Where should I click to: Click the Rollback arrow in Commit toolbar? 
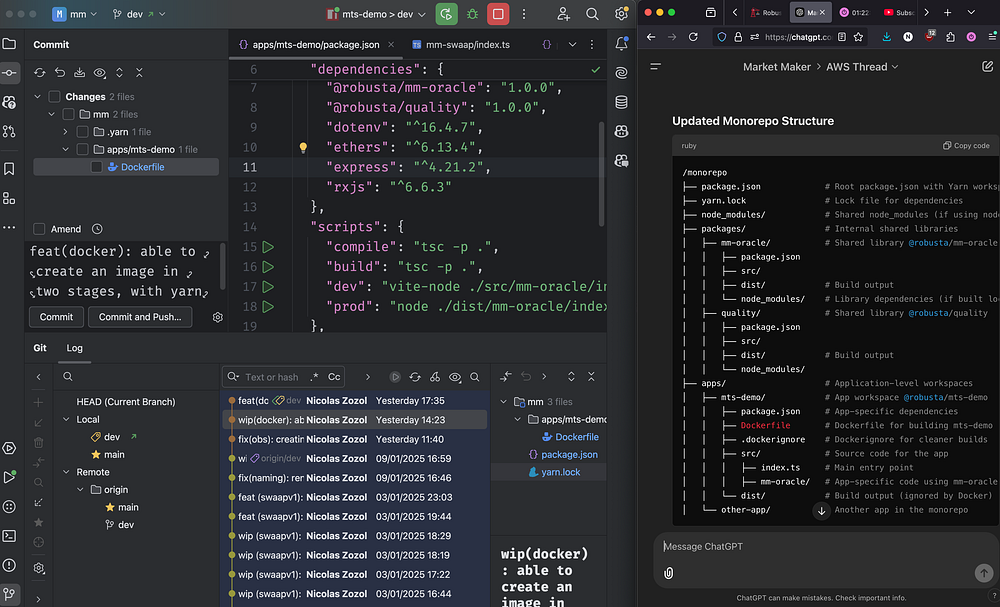click(x=60, y=73)
